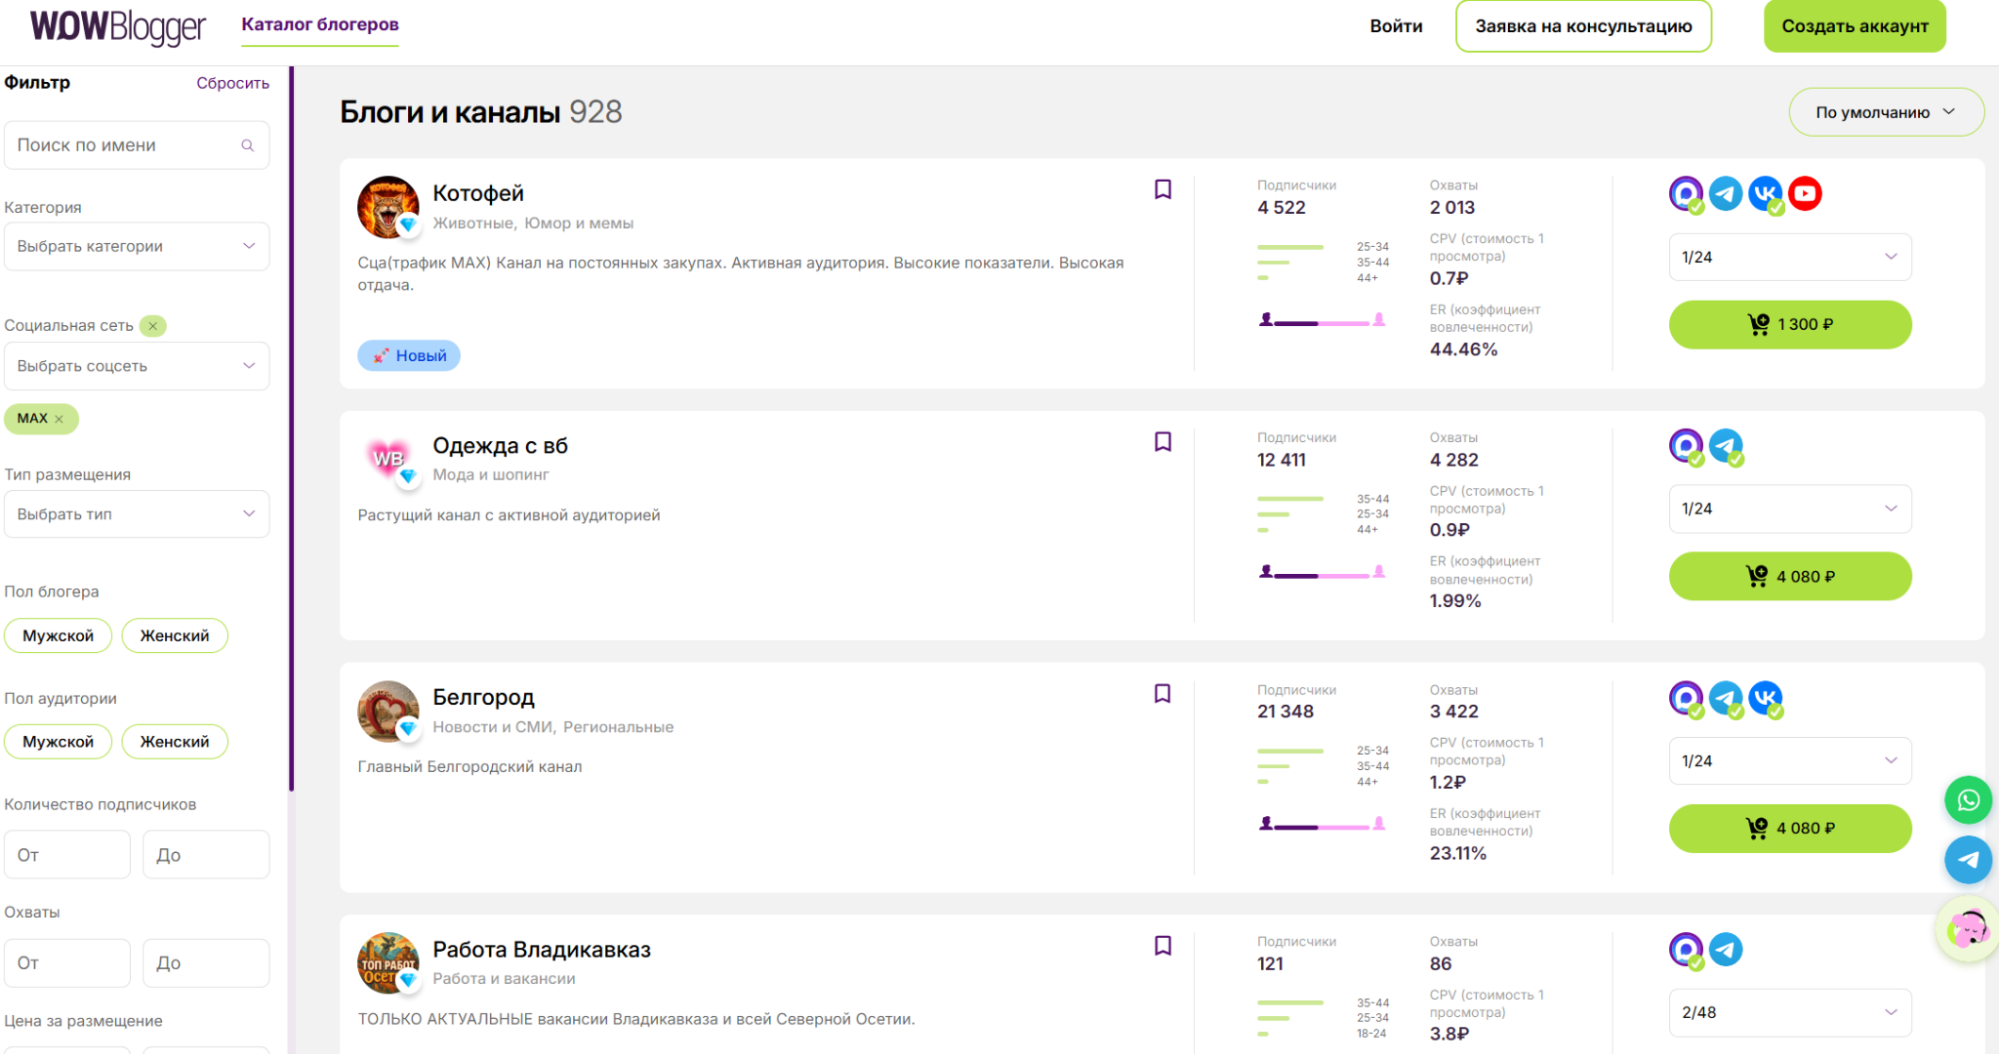Screen dimensions: 1999x1055
Task: Click the search magnifier in name field
Action: [x=248, y=146]
